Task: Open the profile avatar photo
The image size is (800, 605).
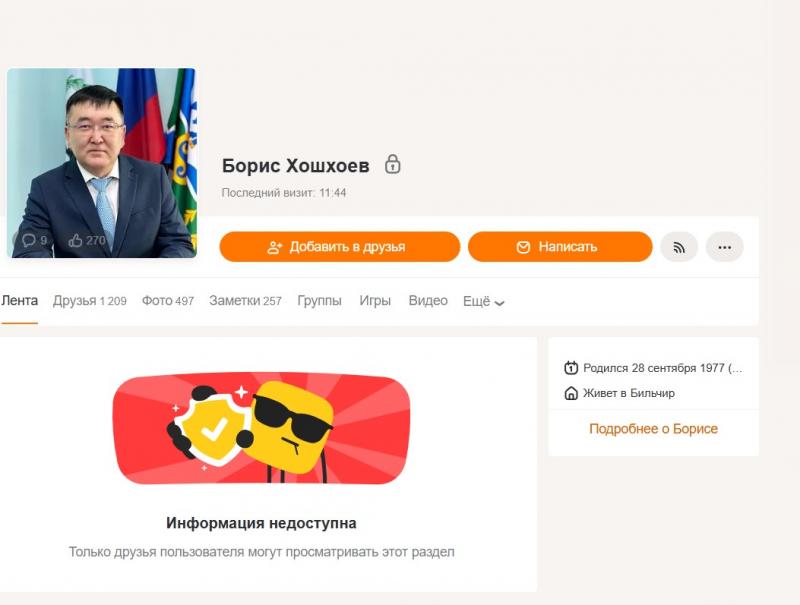Action: pos(102,163)
